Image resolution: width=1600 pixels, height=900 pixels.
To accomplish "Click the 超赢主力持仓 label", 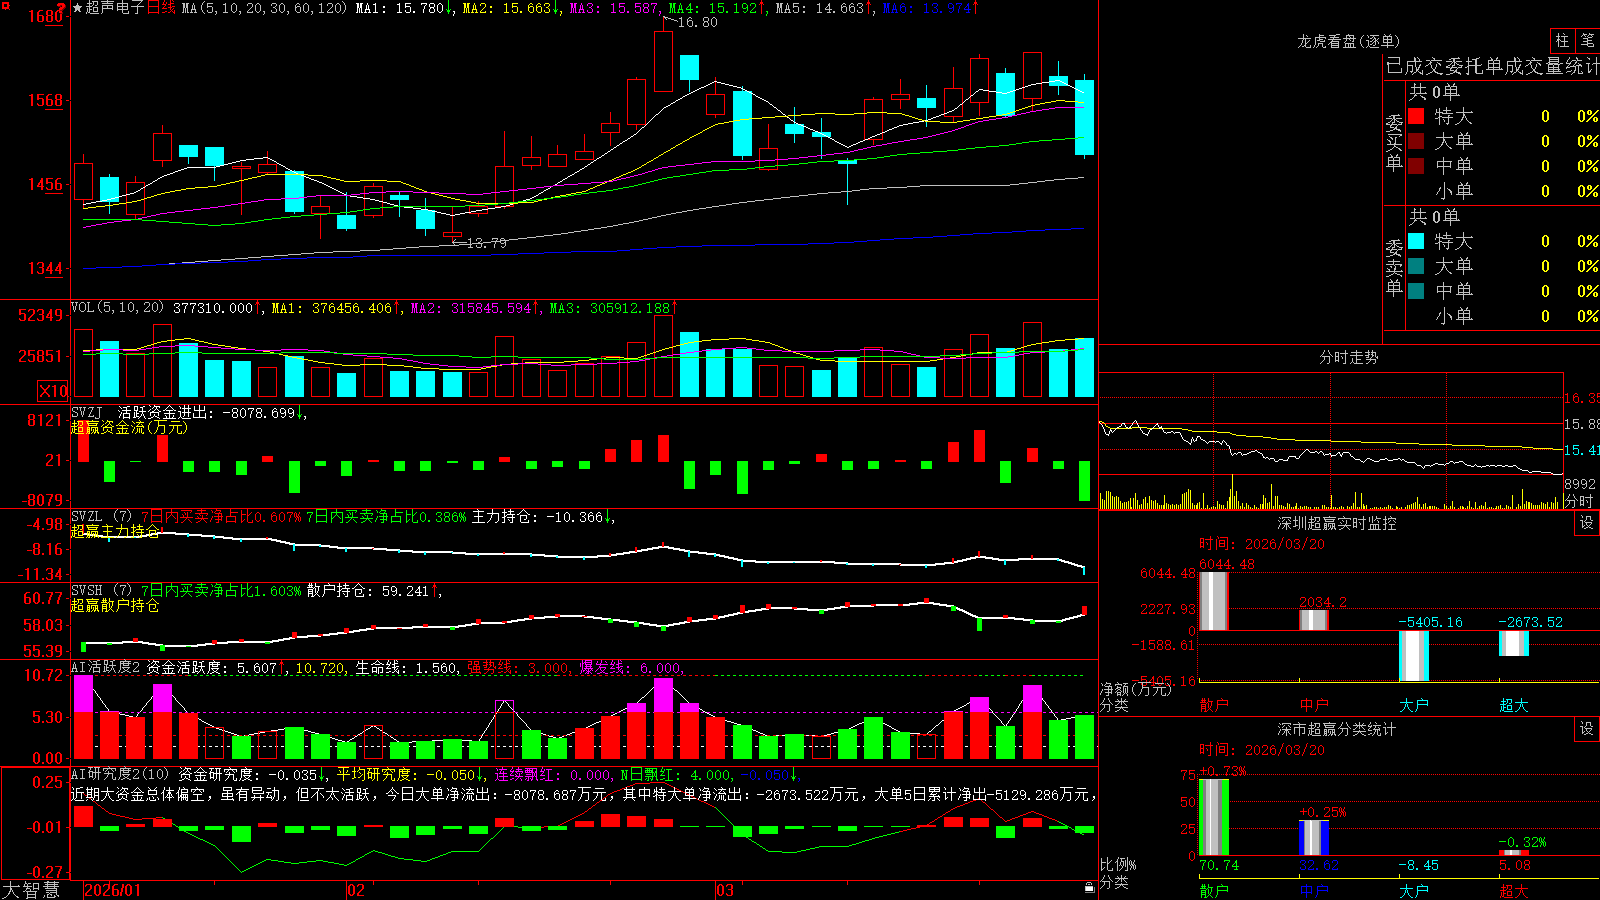I will pyautogui.click(x=115, y=531).
